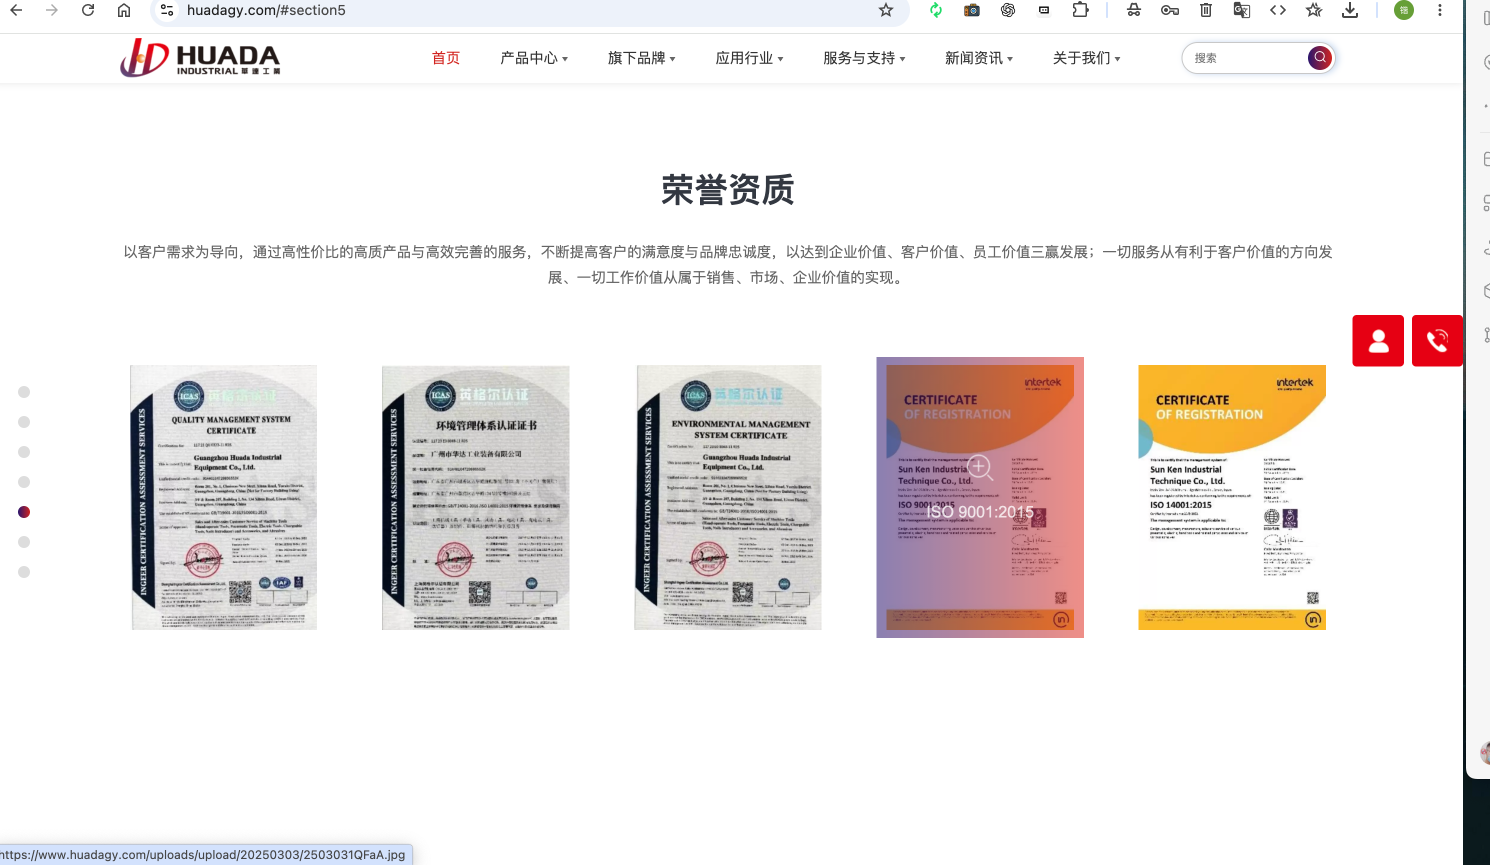
Task: Expand the 关于我们 dropdown menu
Action: [1087, 58]
